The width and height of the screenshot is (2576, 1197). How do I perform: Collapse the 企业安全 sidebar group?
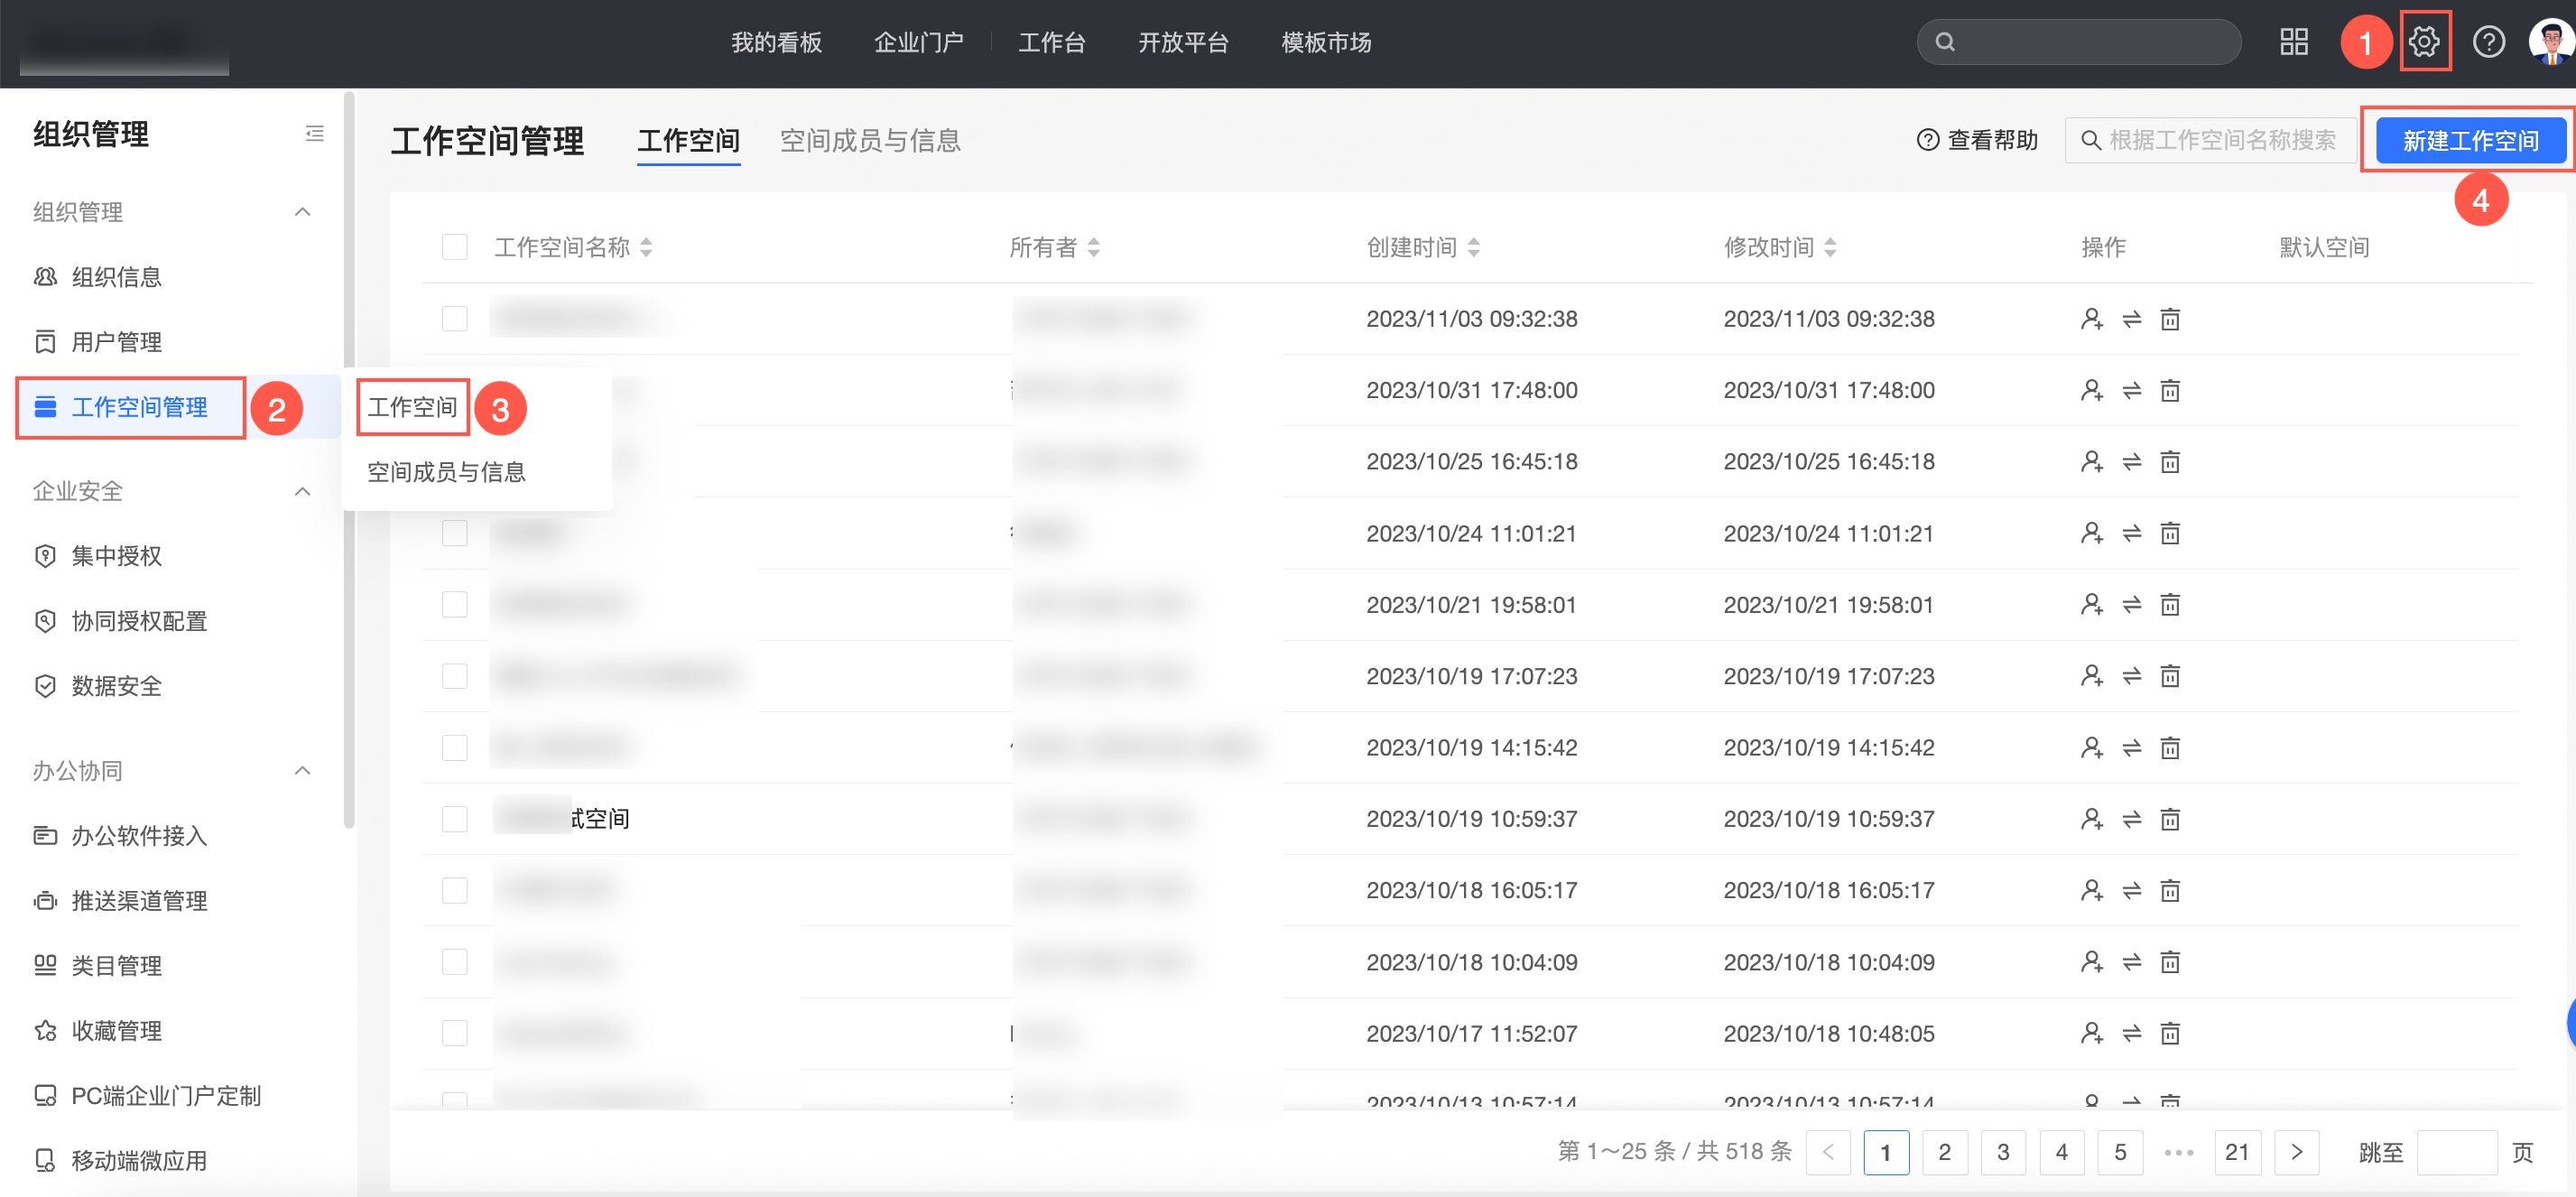pyautogui.click(x=303, y=491)
